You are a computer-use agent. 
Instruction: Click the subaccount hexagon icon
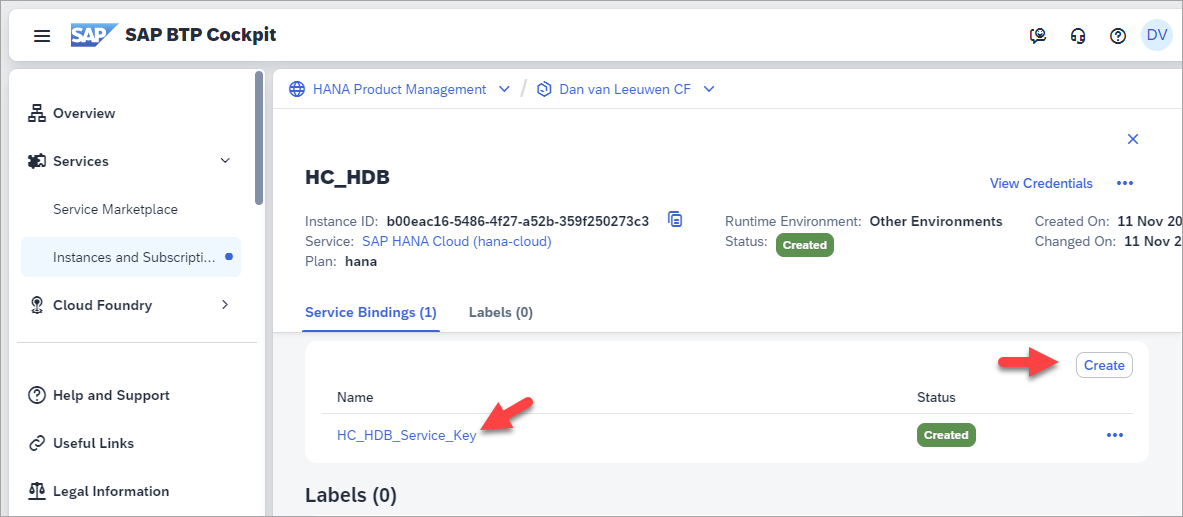click(545, 89)
